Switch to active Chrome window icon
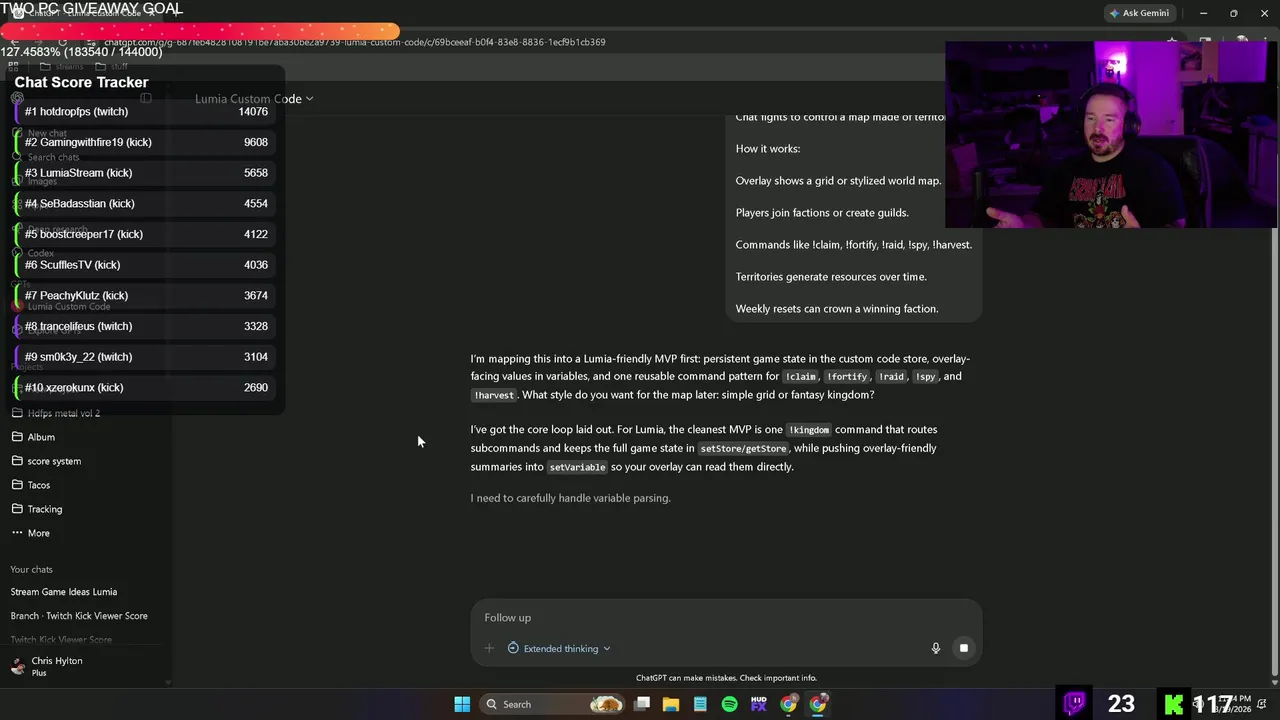 click(818, 704)
